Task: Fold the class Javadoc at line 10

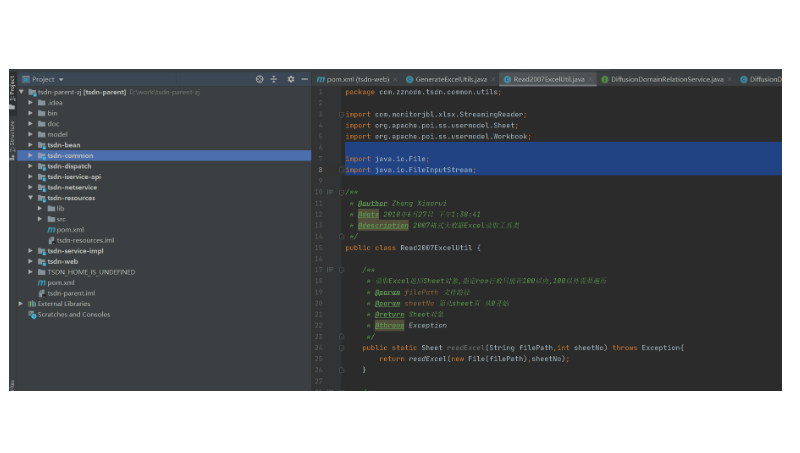Action: coord(341,192)
